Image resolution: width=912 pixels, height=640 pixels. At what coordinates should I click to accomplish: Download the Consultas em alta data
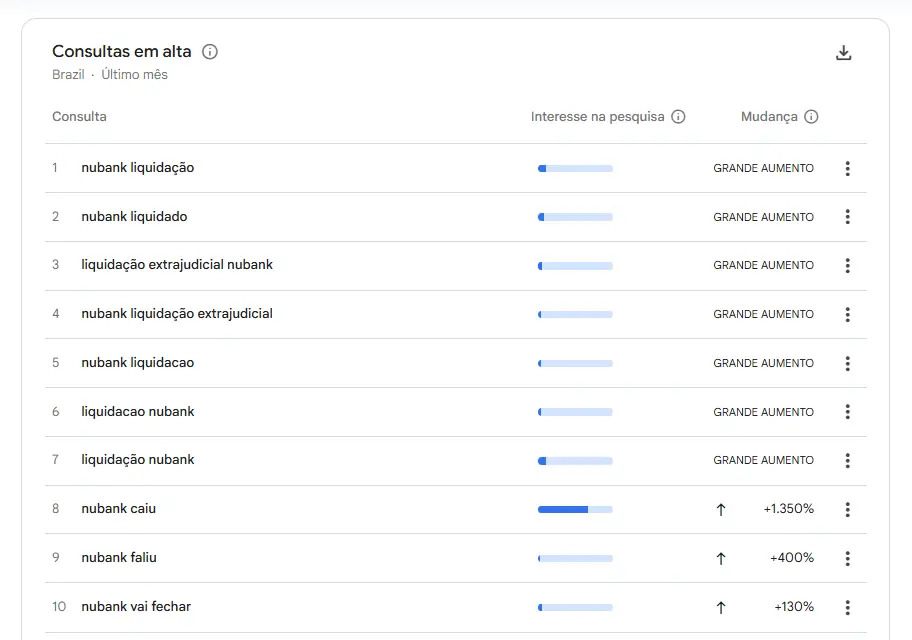click(x=843, y=52)
